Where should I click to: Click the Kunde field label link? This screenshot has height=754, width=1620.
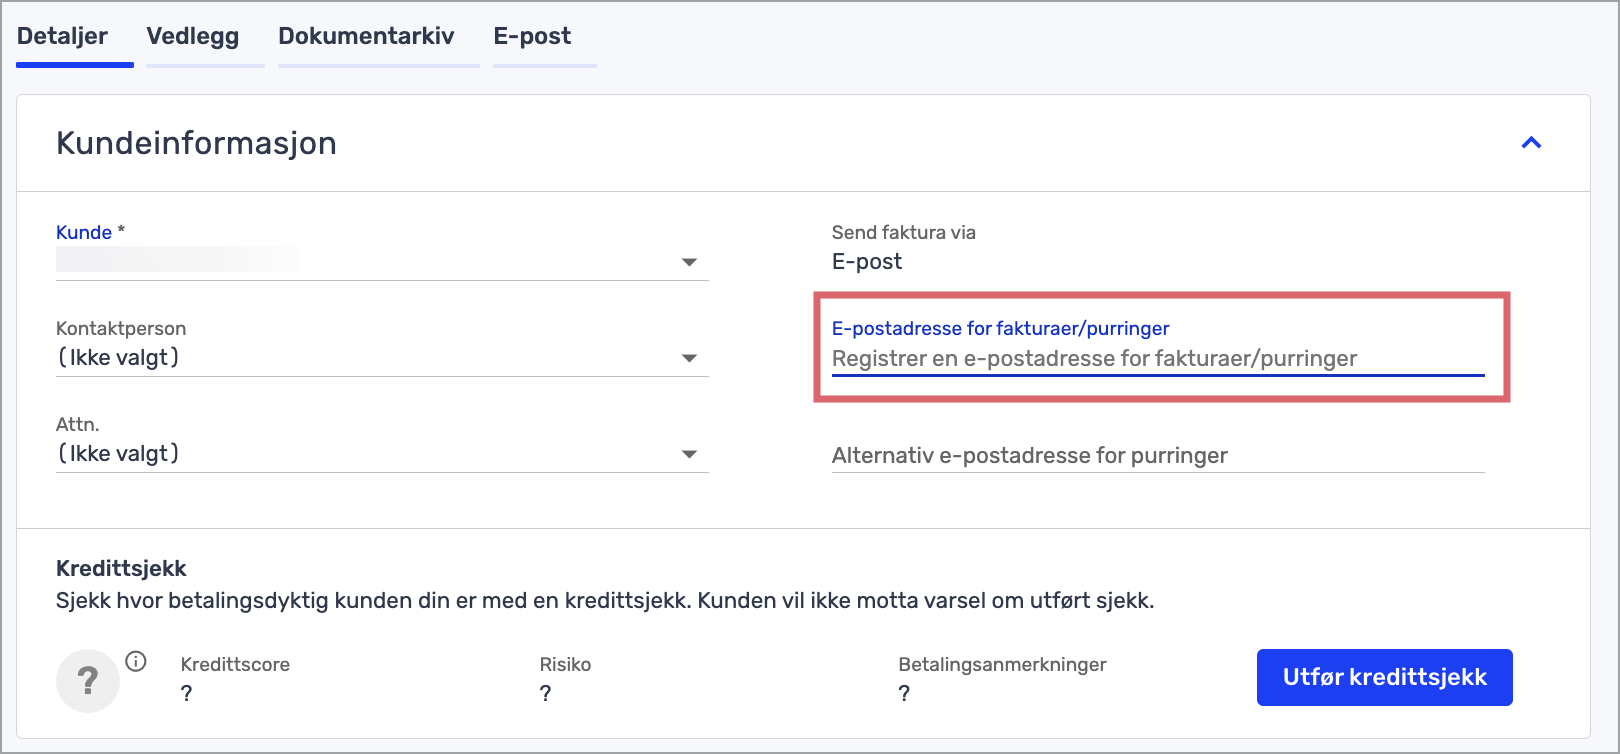click(x=84, y=232)
